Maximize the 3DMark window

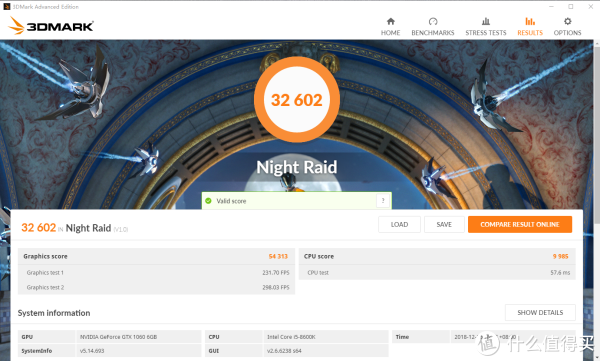571,7
